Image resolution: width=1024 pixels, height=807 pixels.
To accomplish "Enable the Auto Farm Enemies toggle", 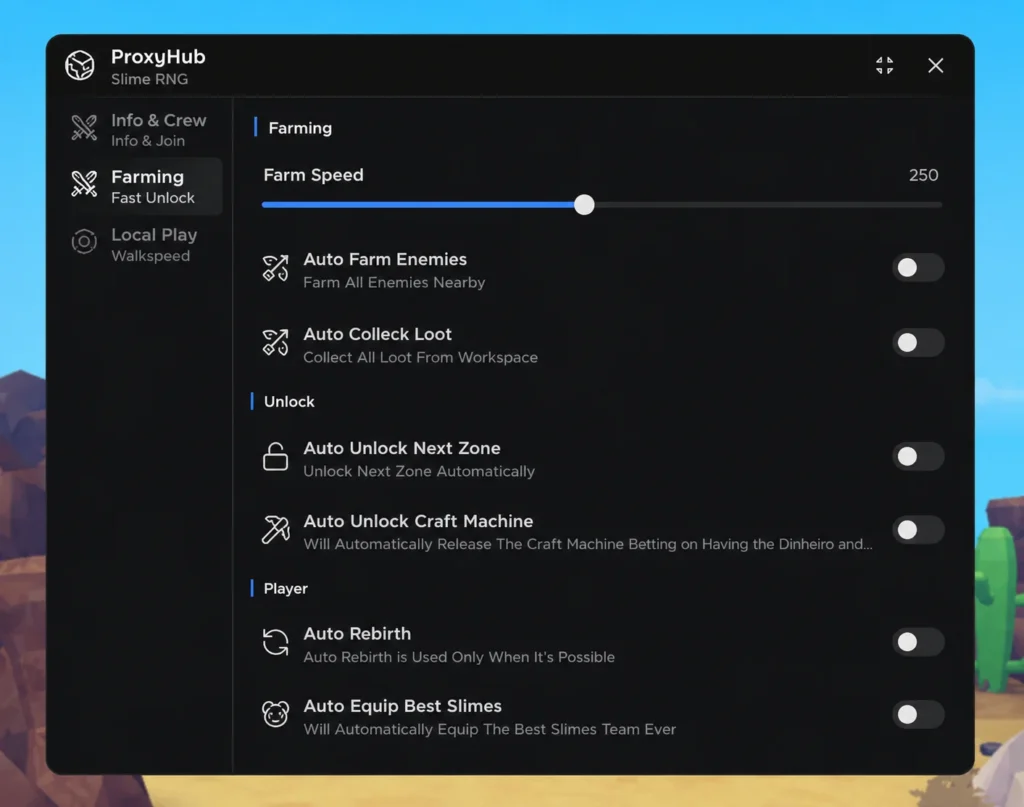I will pyautogui.click(x=918, y=268).
